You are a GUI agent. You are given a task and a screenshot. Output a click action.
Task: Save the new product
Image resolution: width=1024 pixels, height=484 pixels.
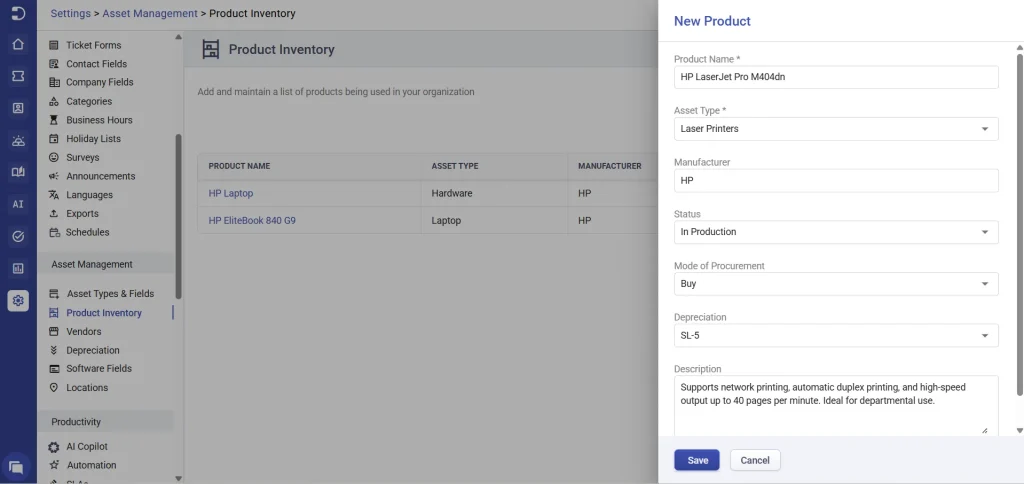point(697,460)
